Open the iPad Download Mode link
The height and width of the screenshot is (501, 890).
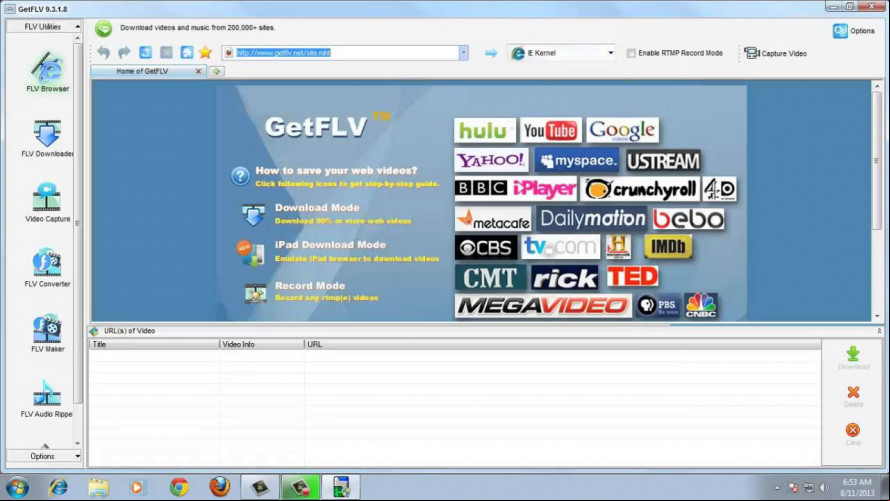tap(330, 245)
